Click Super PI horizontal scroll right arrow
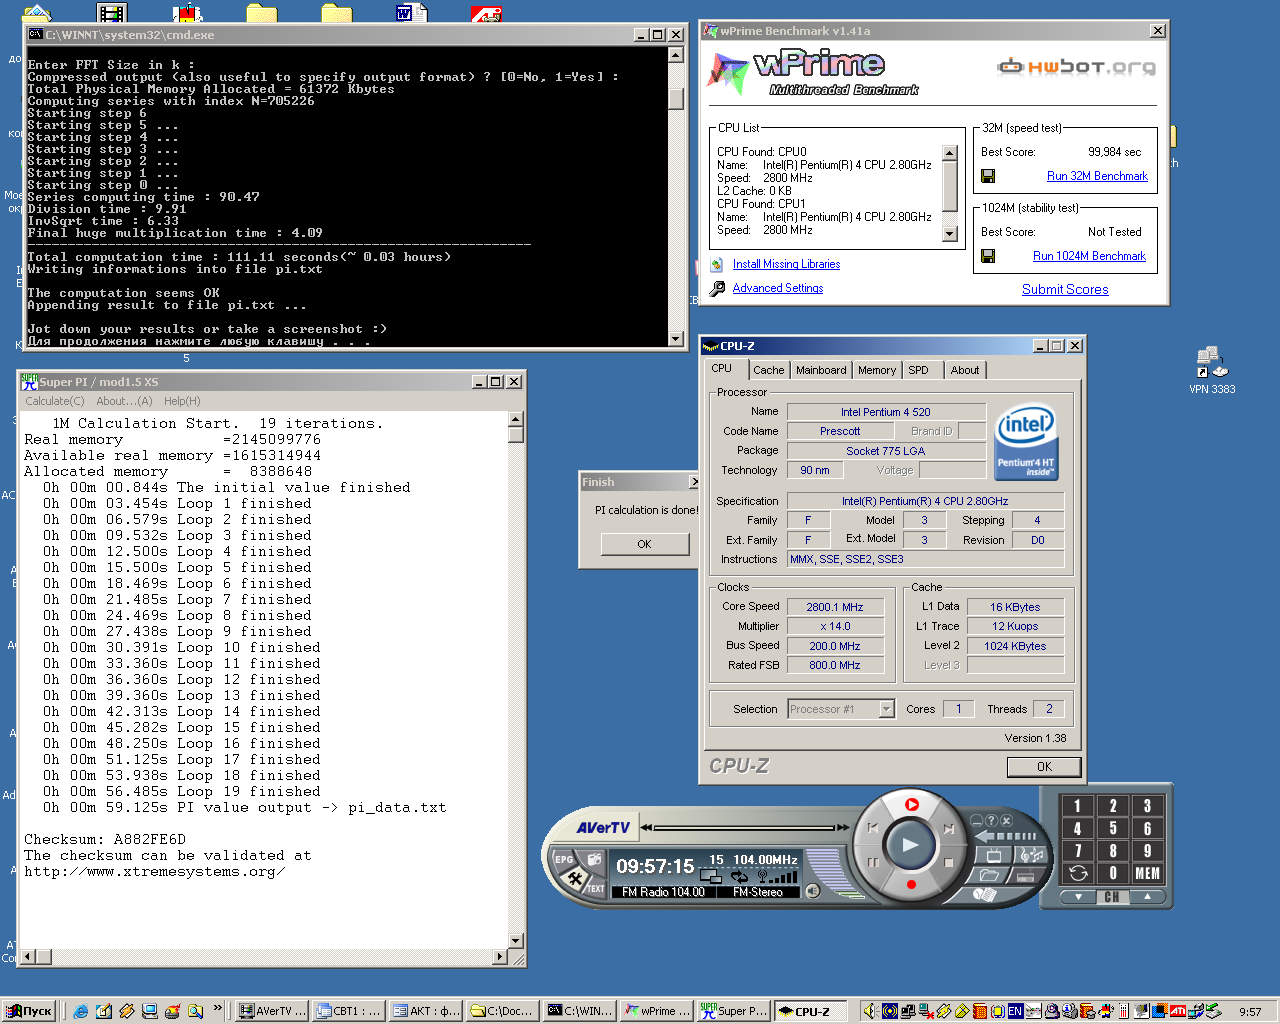The height and width of the screenshot is (1024, 1280). (x=500, y=957)
